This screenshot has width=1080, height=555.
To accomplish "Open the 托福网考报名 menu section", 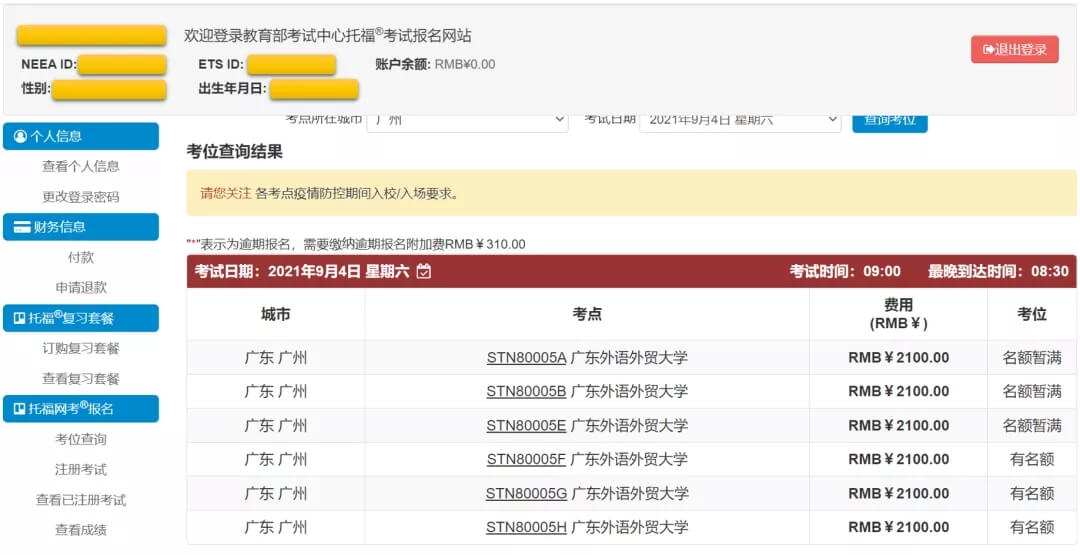I will [x=81, y=409].
